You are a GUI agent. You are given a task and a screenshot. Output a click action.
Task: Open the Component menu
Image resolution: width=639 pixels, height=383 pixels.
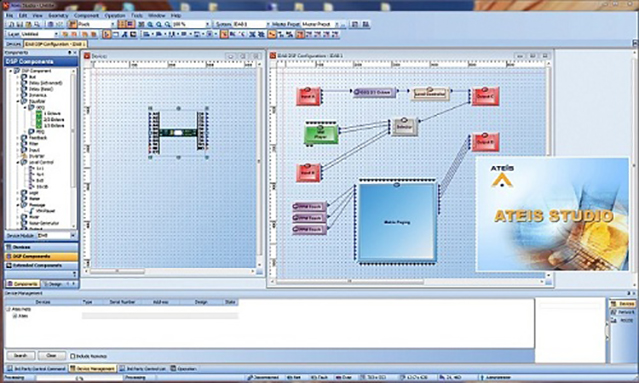(86, 15)
